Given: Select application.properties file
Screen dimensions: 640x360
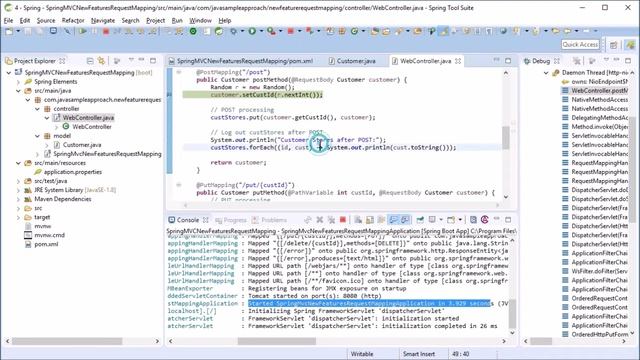Looking at the screenshot, I should tap(73, 172).
